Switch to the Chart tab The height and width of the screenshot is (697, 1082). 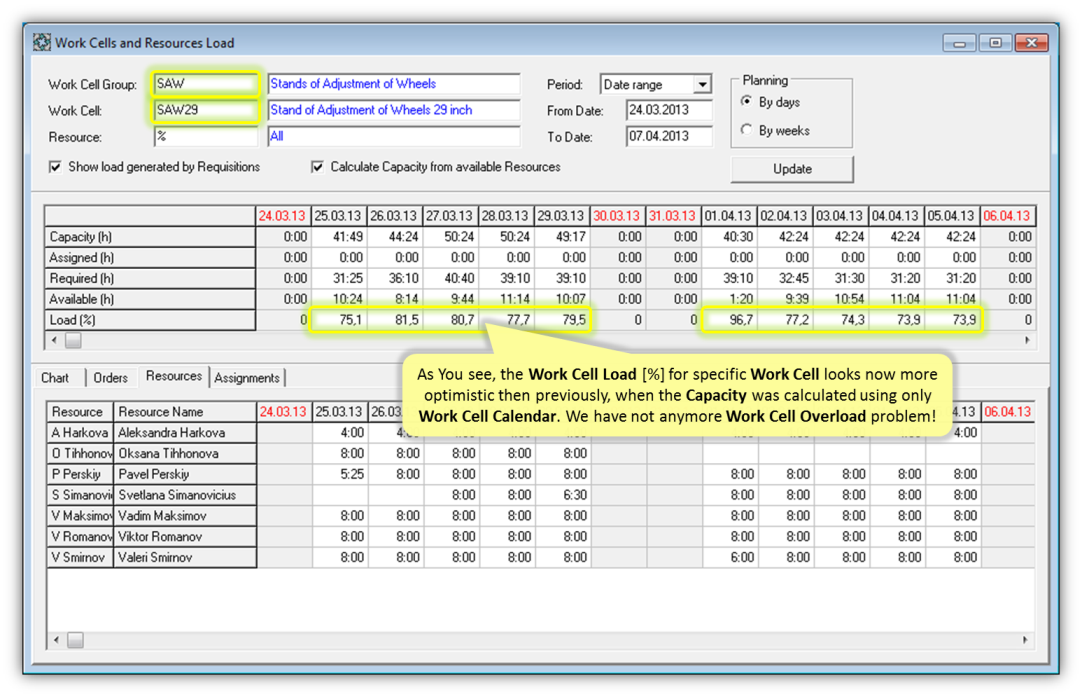point(55,378)
